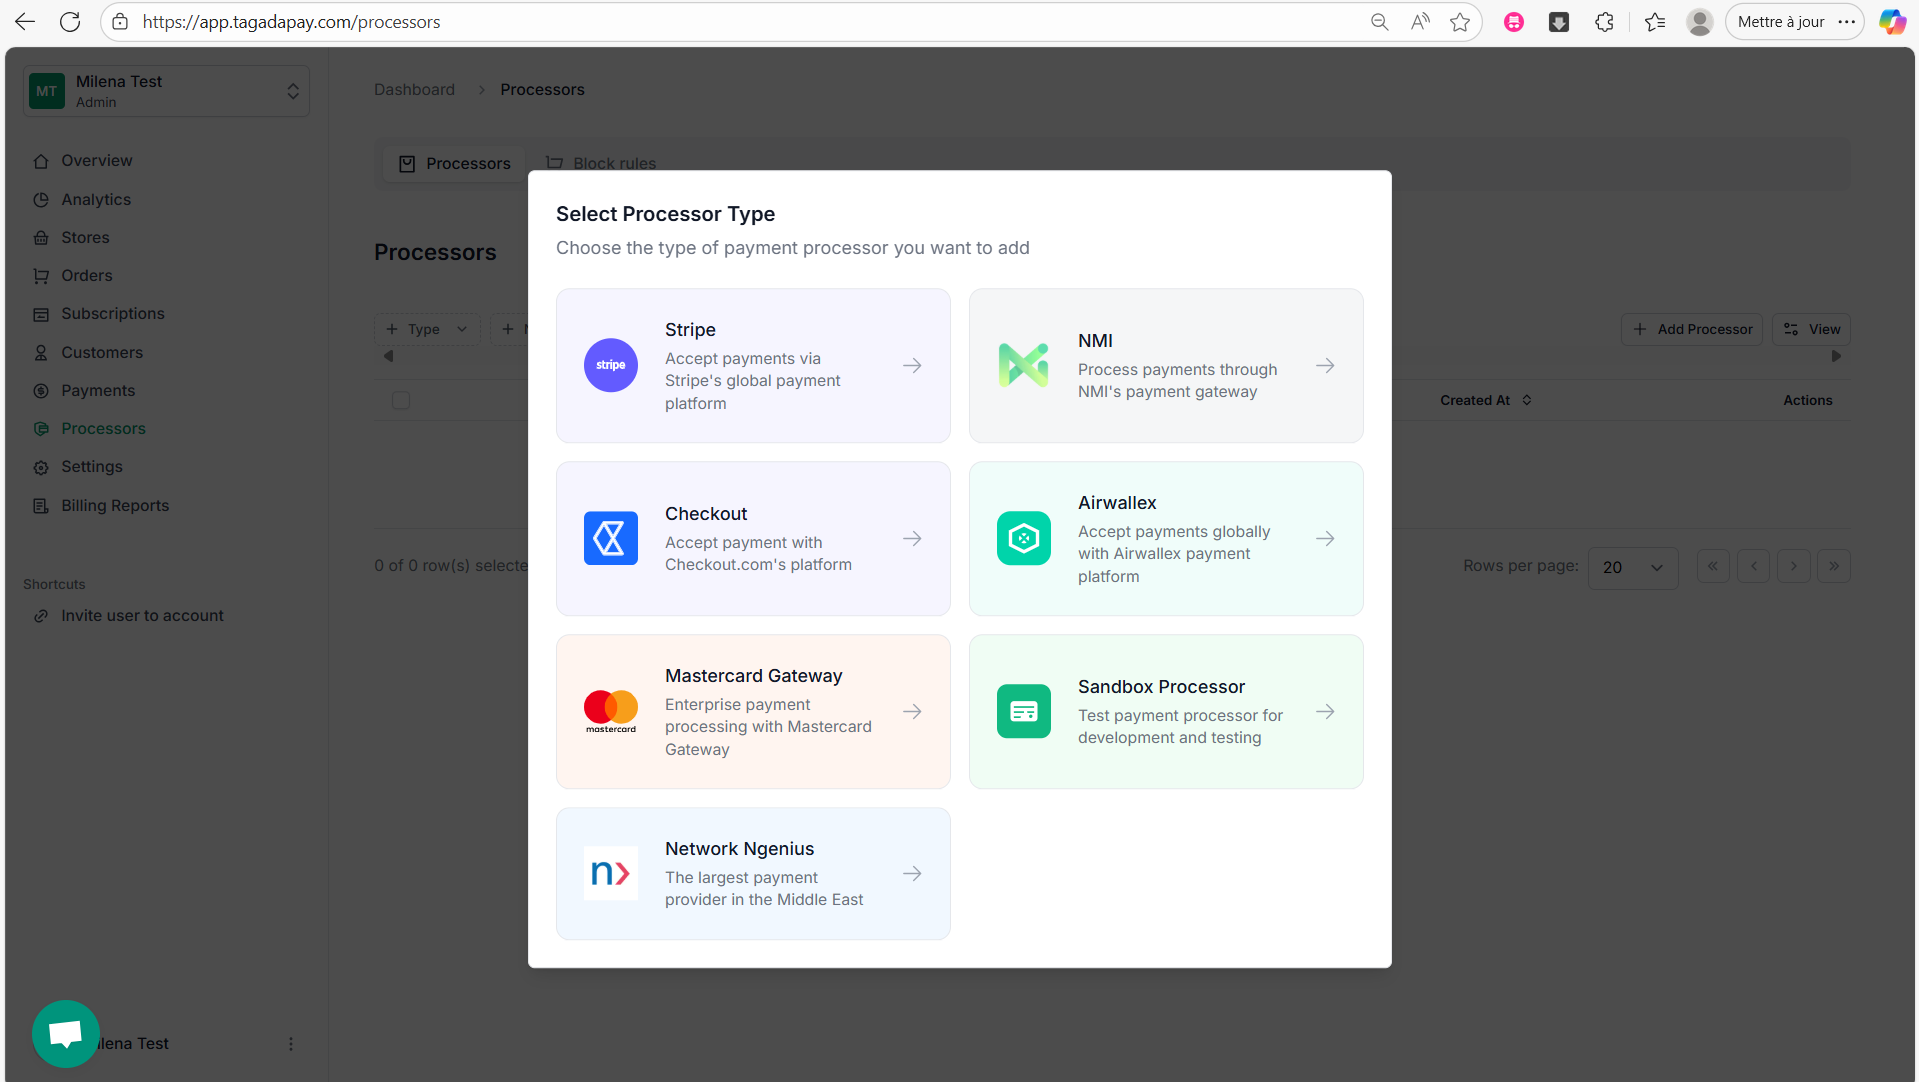Open the browser zoom magnifier icon

point(1379,21)
